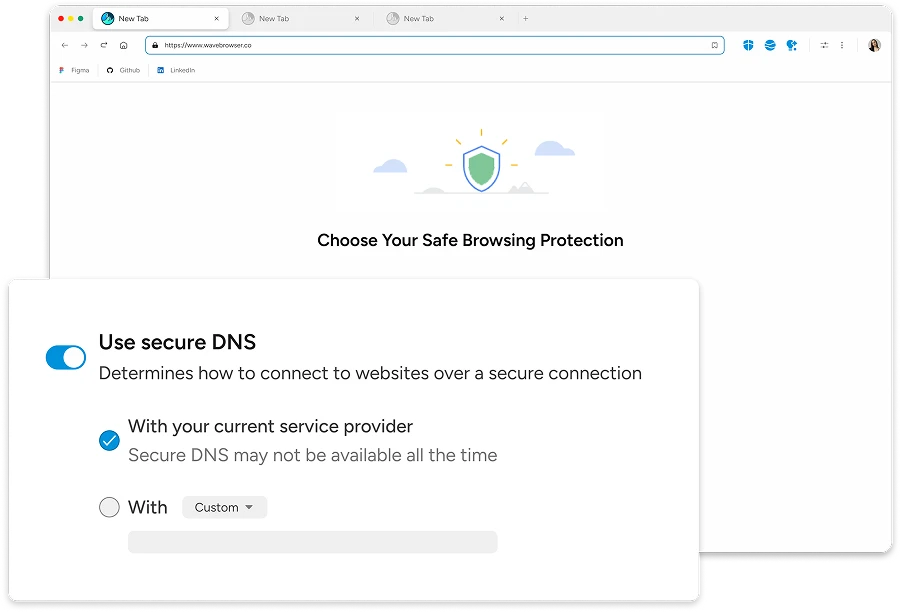Open the three-dot browser menu

click(x=841, y=45)
